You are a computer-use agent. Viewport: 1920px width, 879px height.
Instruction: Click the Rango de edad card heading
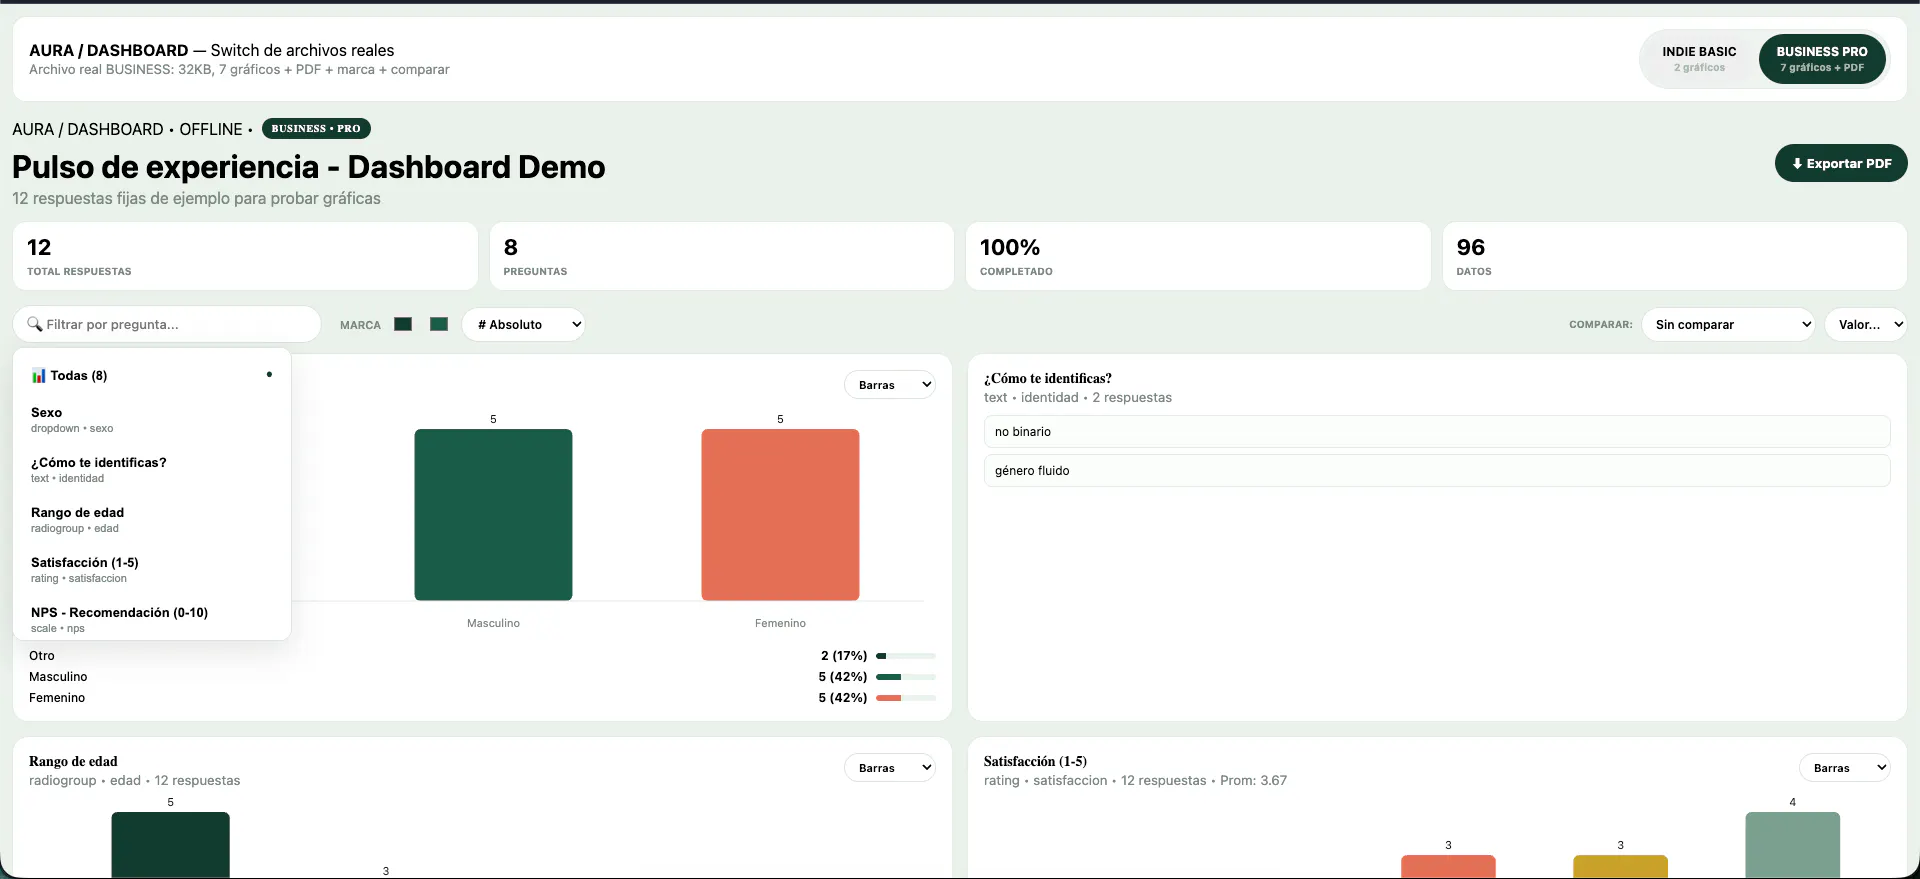coord(73,761)
